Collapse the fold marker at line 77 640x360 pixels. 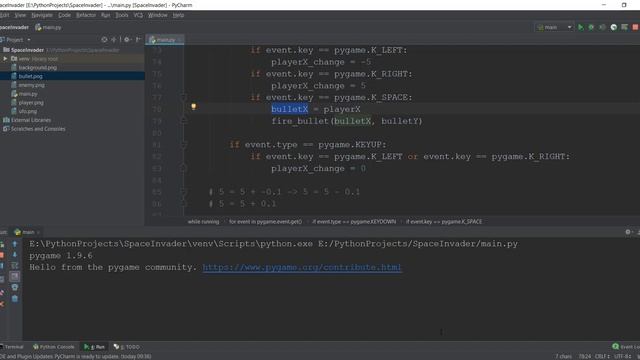(184, 97)
